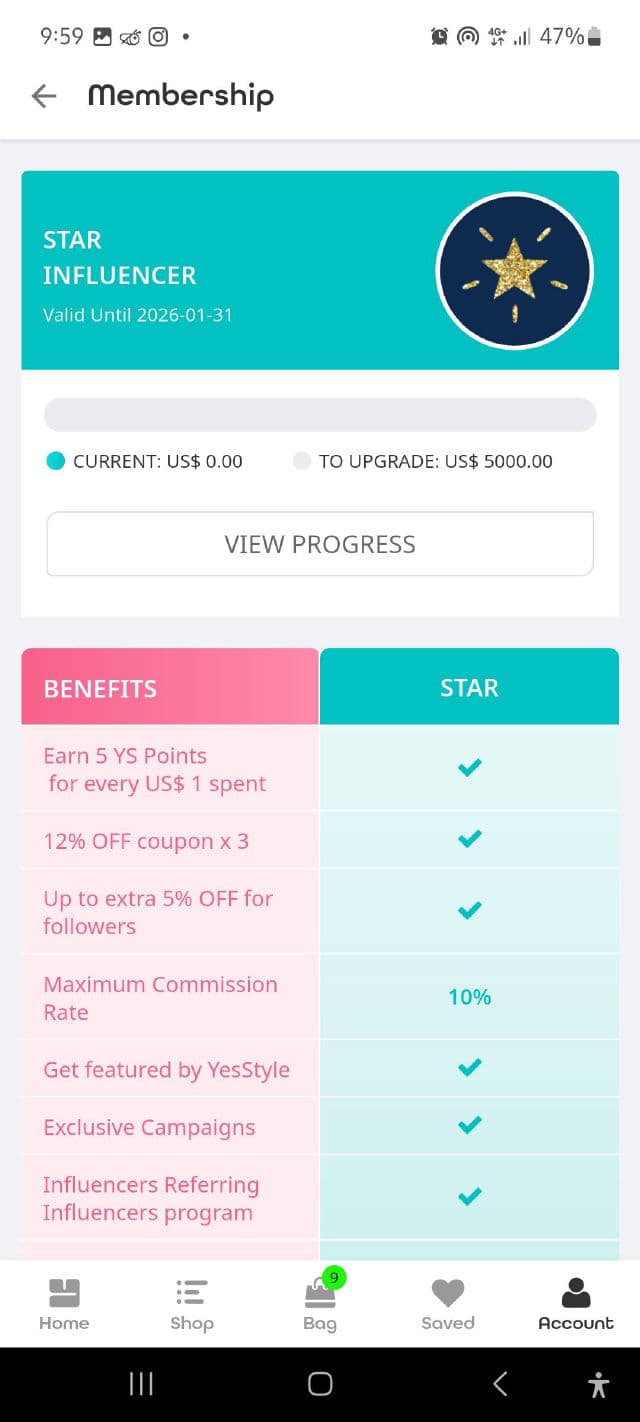Open the Saved heart icon
Screen dimensions: 640x1422
447,1293
